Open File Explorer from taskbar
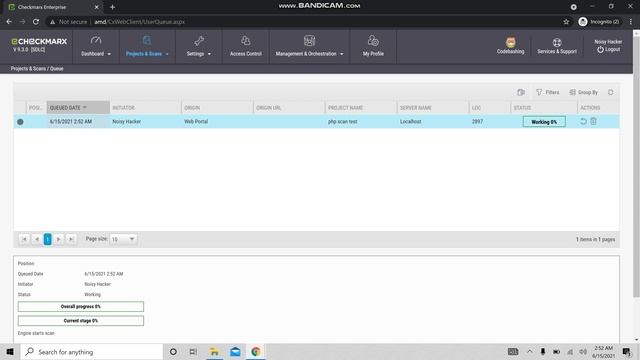Viewport: 640px width, 360px height. tap(214, 351)
